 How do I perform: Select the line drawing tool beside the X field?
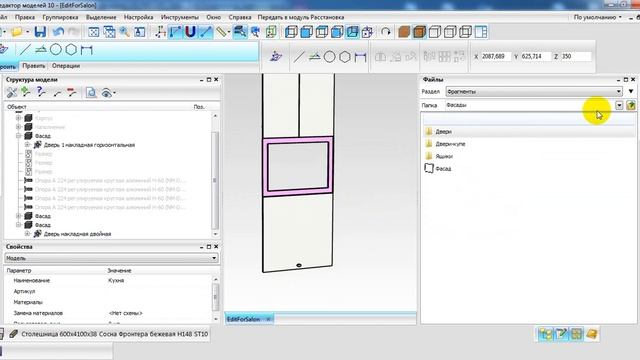tap(299, 57)
